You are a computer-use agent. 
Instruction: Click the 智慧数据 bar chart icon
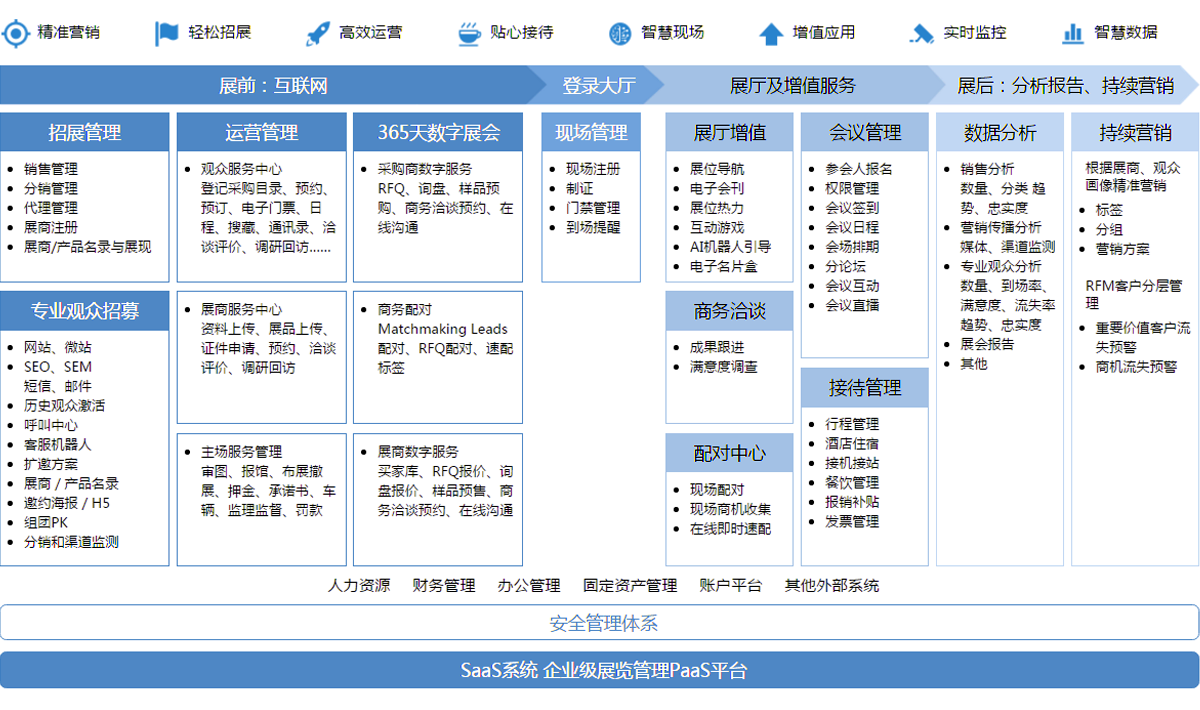(x=1073, y=33)
